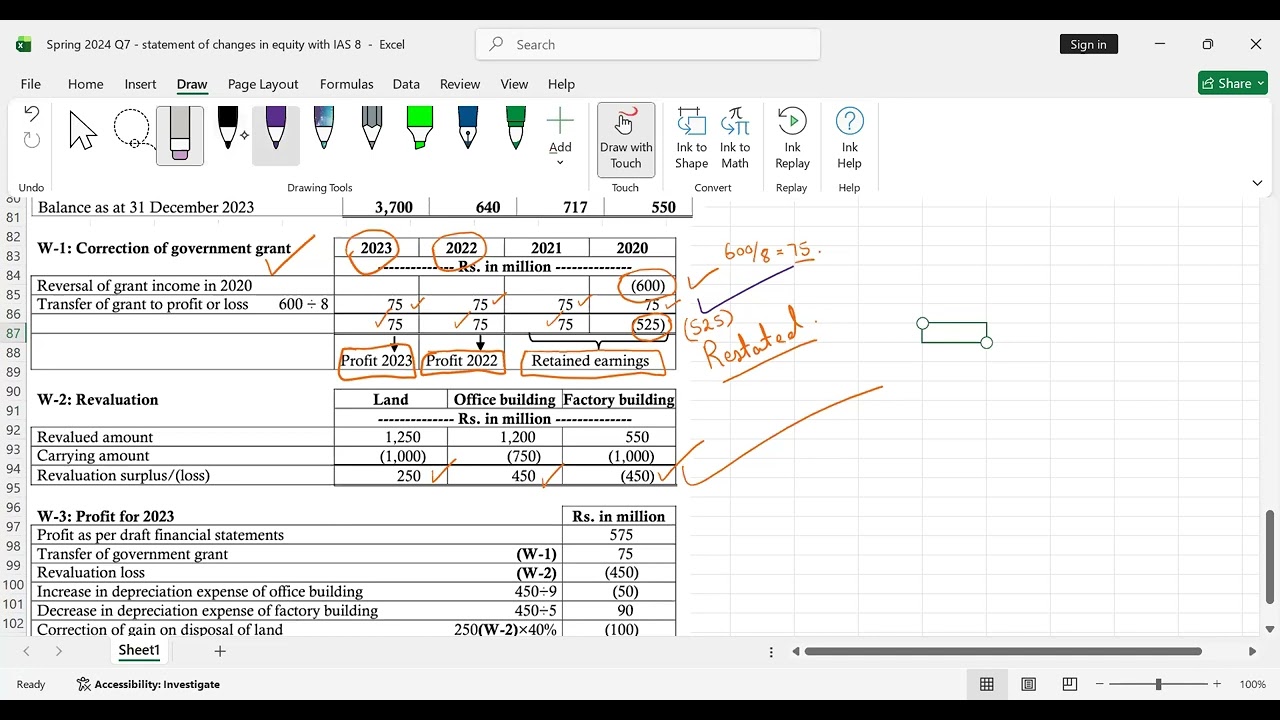
Task: Switch to the Page Layout tab
Action: pos(263,84)
